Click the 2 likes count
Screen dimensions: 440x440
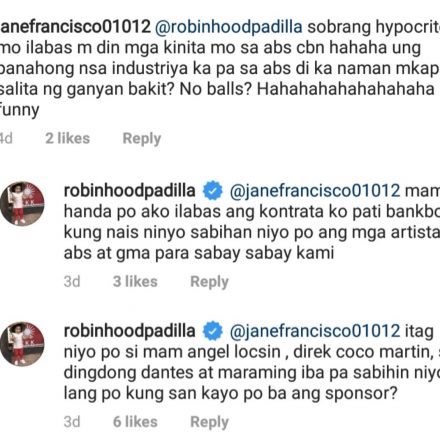[x=68, y=138]
